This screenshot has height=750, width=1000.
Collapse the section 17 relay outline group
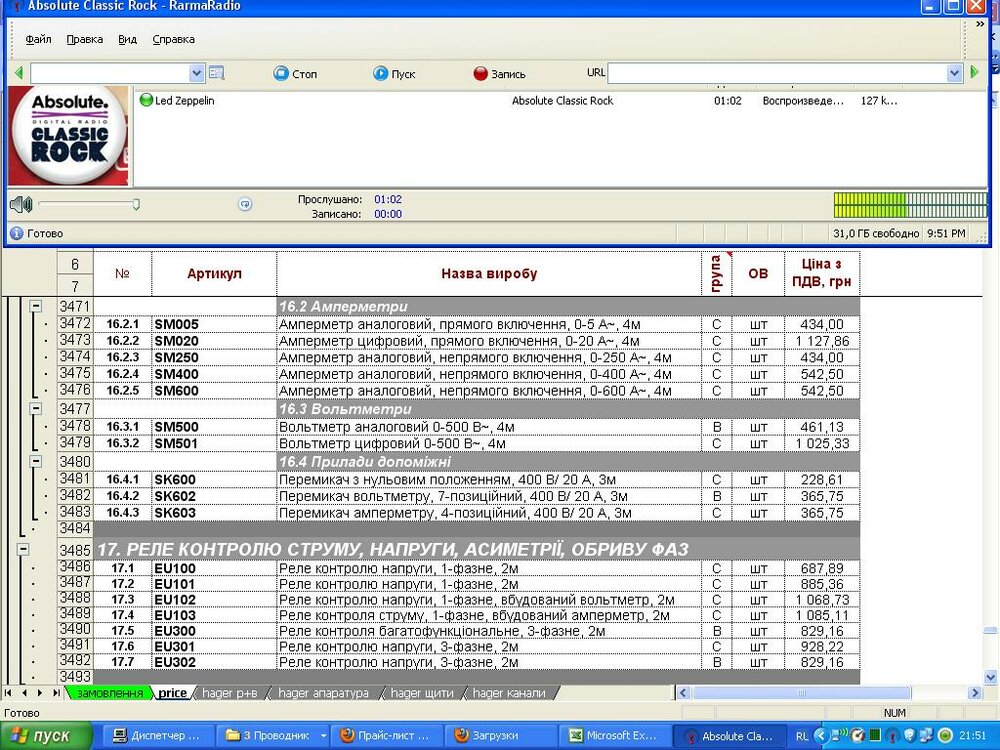click(22, 549)
